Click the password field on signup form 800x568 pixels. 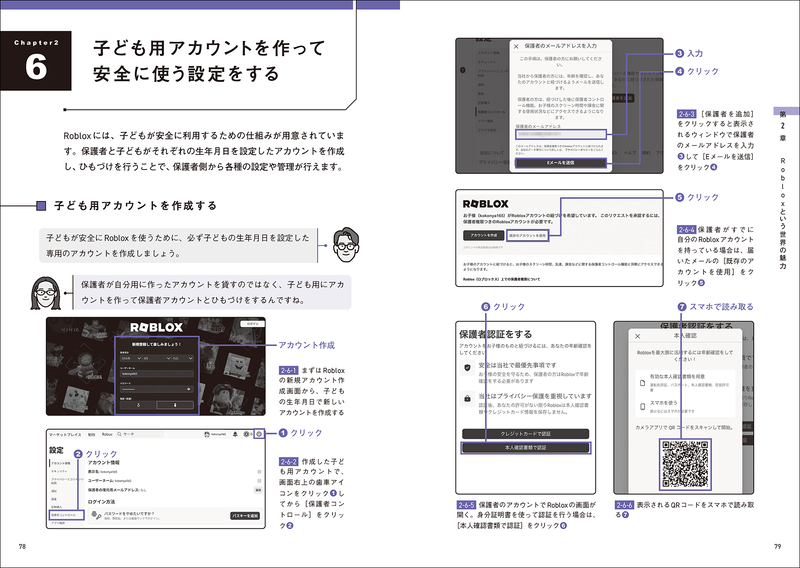157,389
